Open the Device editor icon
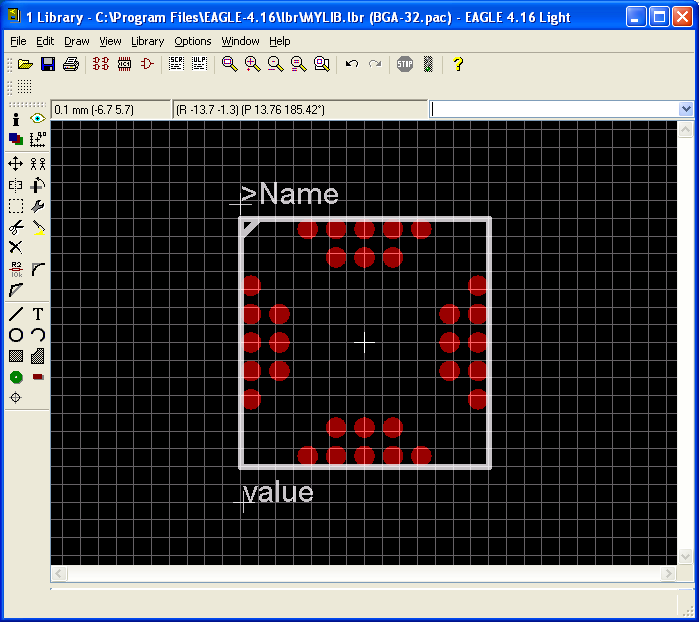 tap(101, 64)
